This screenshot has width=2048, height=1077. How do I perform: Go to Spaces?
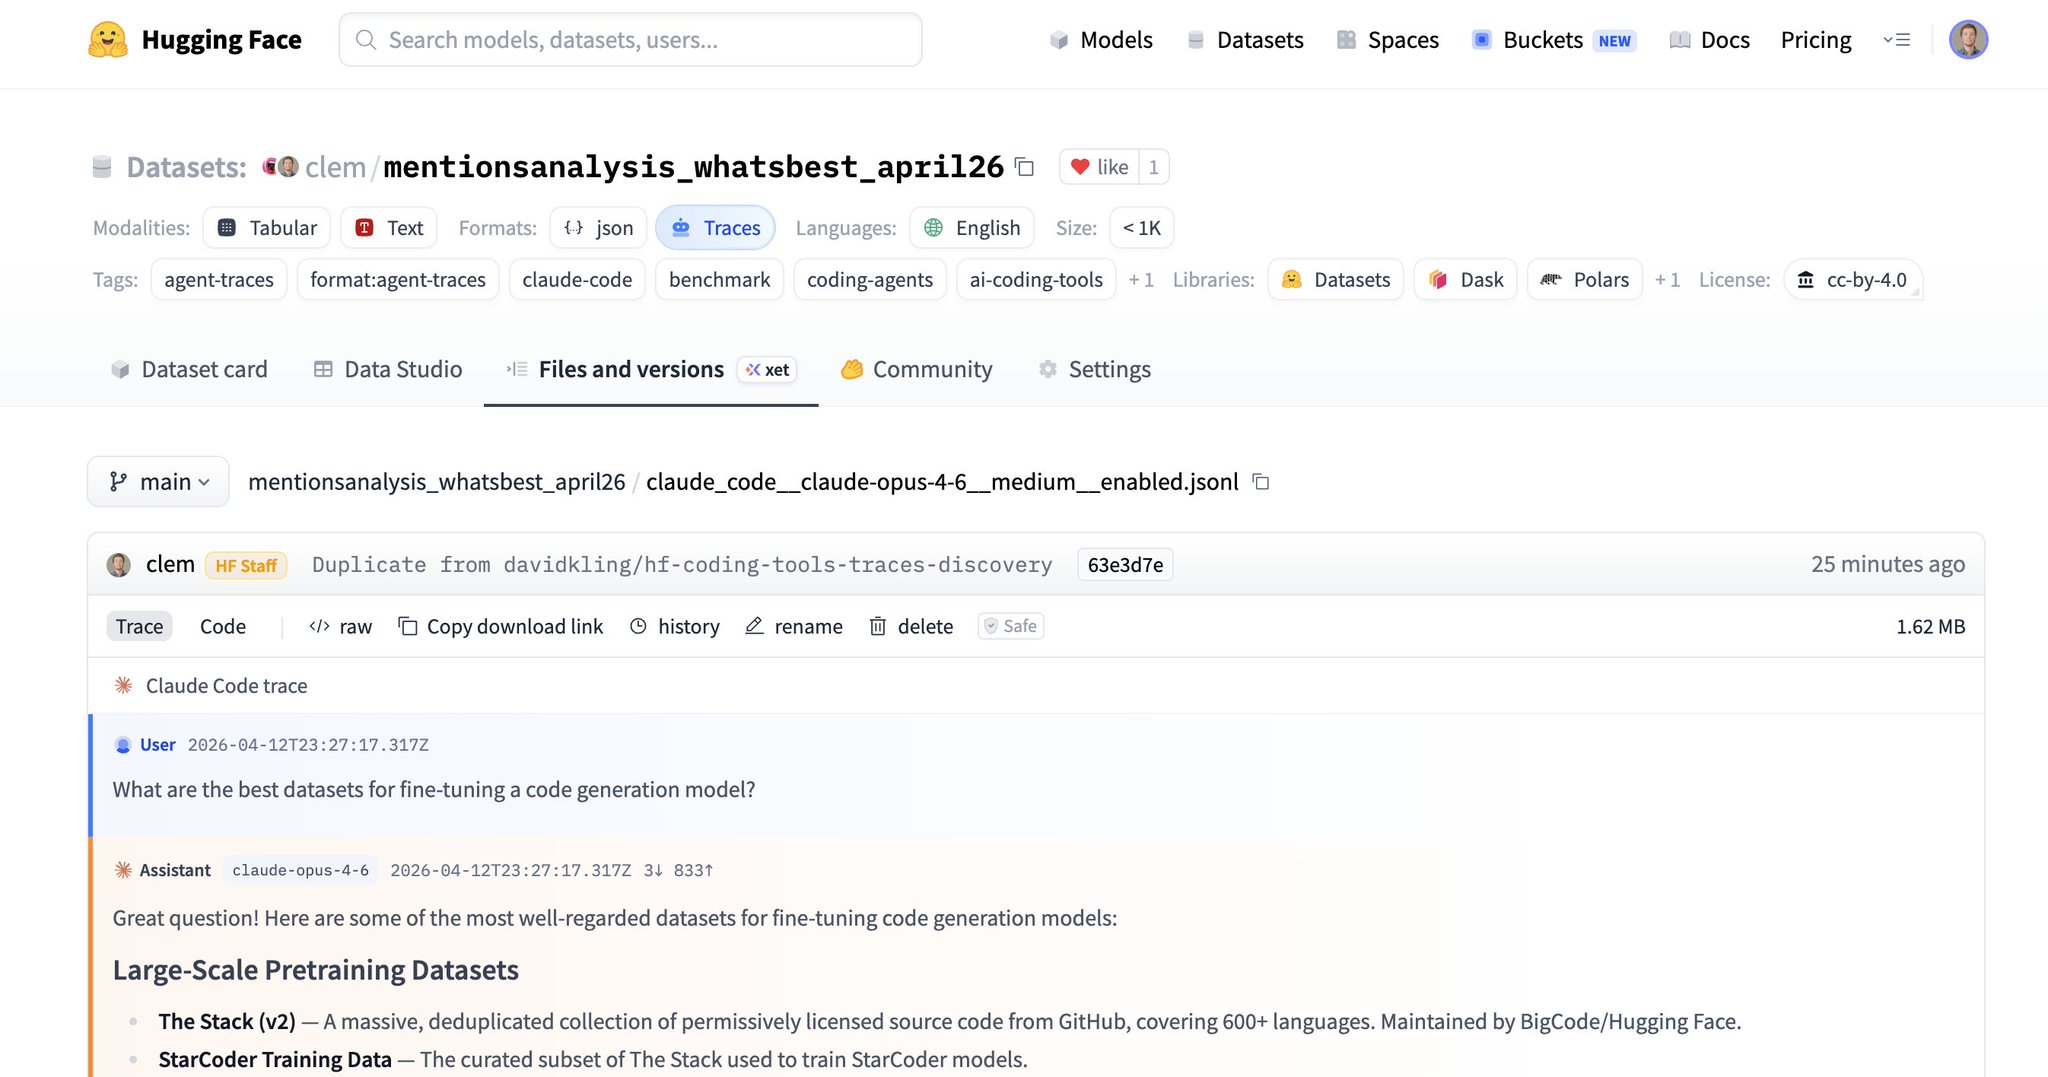[1388, 40]
